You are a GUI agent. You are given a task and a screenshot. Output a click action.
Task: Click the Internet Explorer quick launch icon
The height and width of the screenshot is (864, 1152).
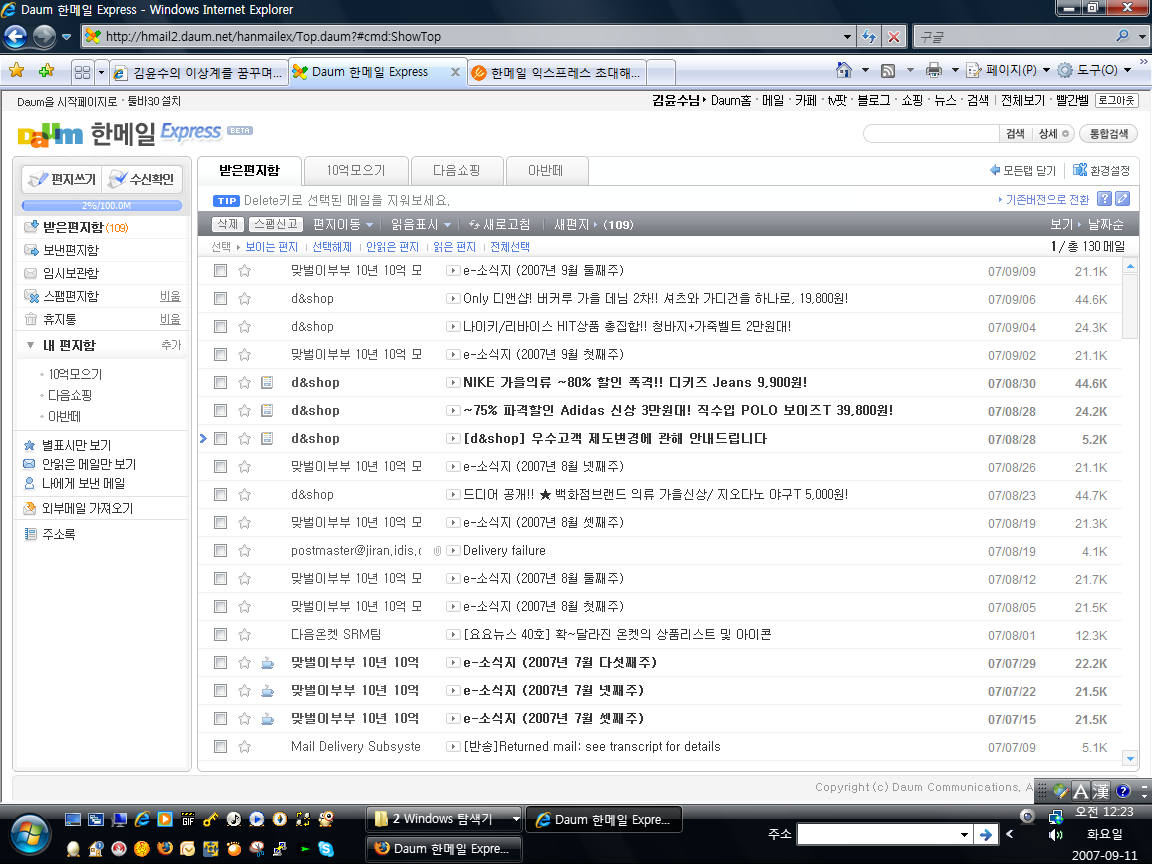142,819
